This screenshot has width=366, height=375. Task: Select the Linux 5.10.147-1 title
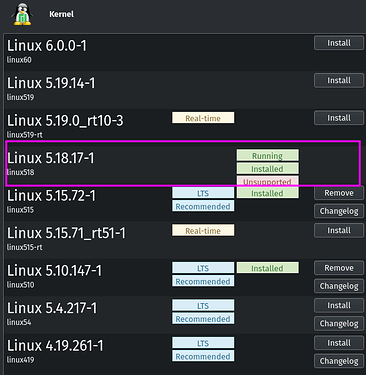(x=54, y=271)
